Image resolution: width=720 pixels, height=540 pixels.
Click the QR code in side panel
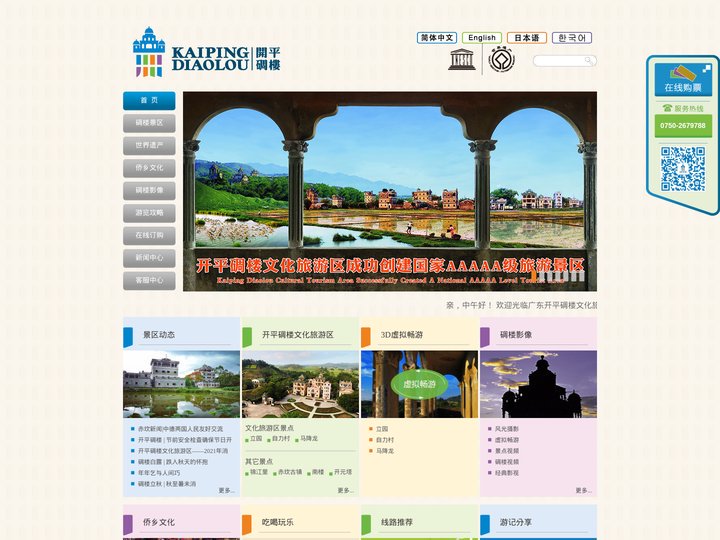click(683, 169)
